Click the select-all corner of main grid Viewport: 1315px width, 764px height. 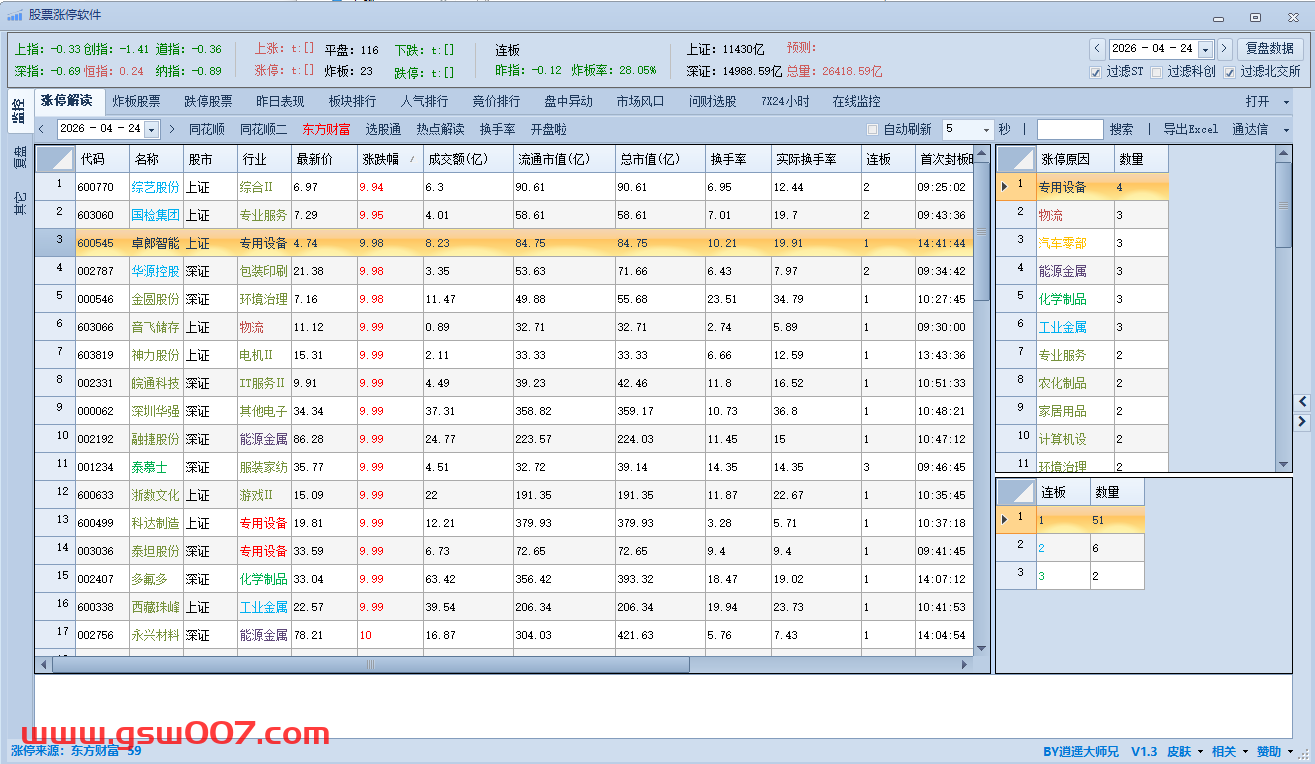55,159
